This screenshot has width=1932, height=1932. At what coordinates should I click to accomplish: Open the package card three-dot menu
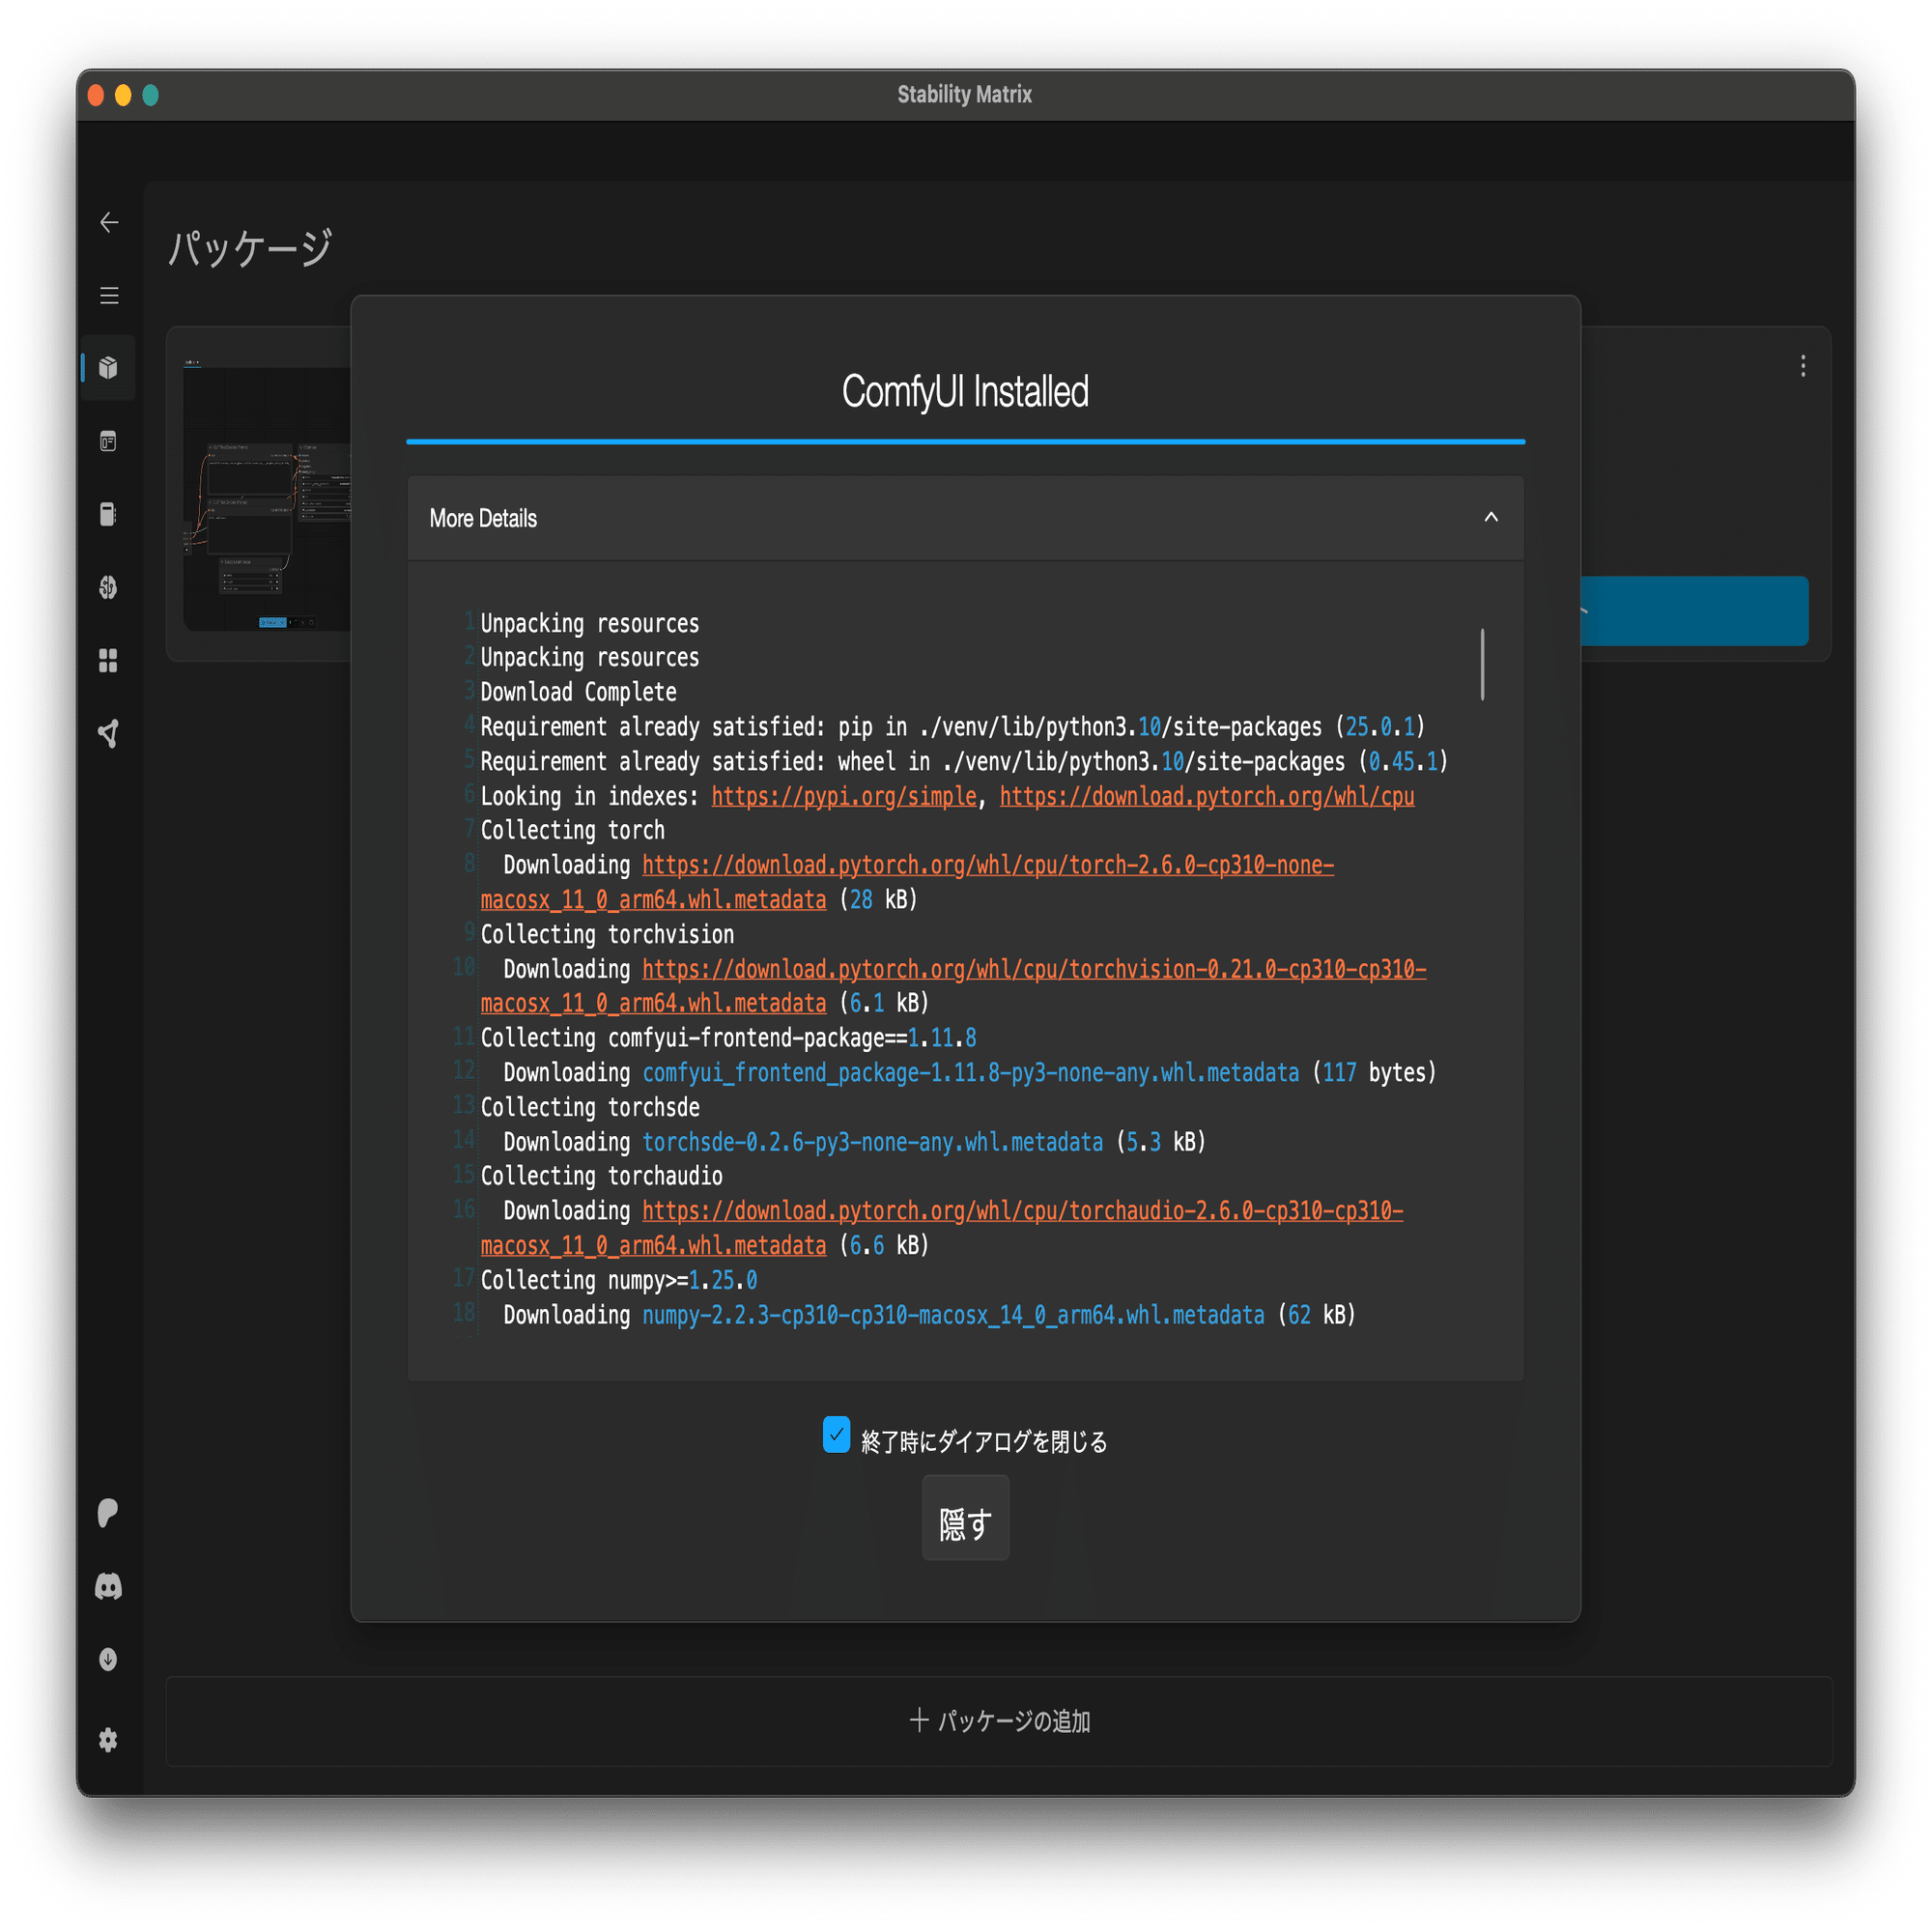(x=1803, y=366)
